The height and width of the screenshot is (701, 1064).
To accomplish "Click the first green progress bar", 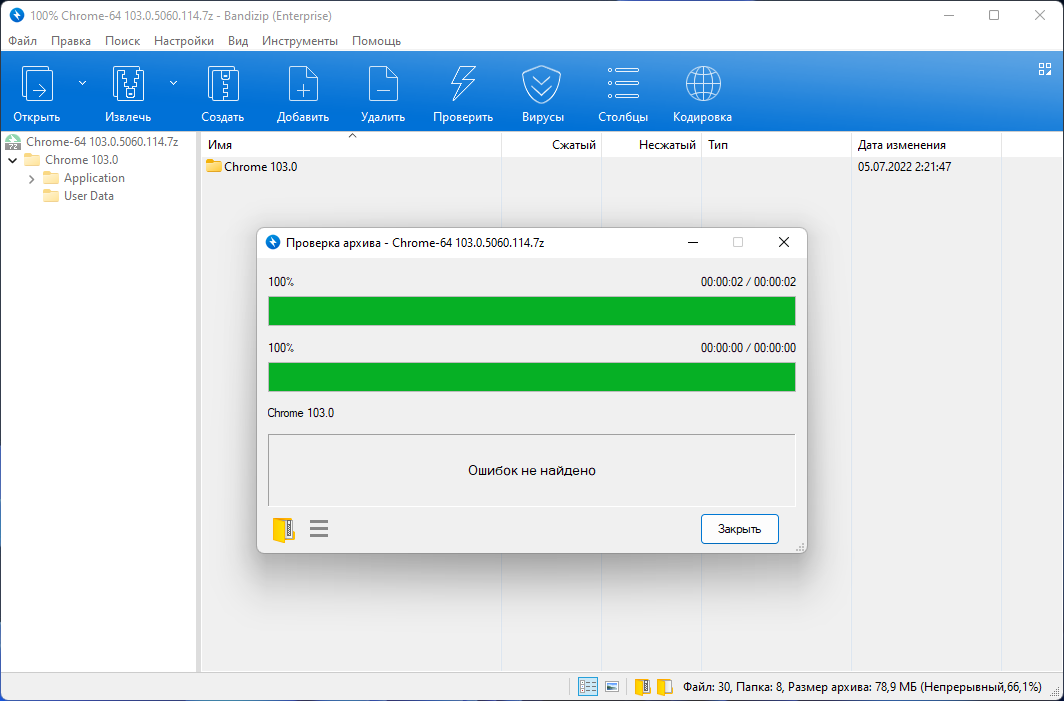I will point(531,311).
